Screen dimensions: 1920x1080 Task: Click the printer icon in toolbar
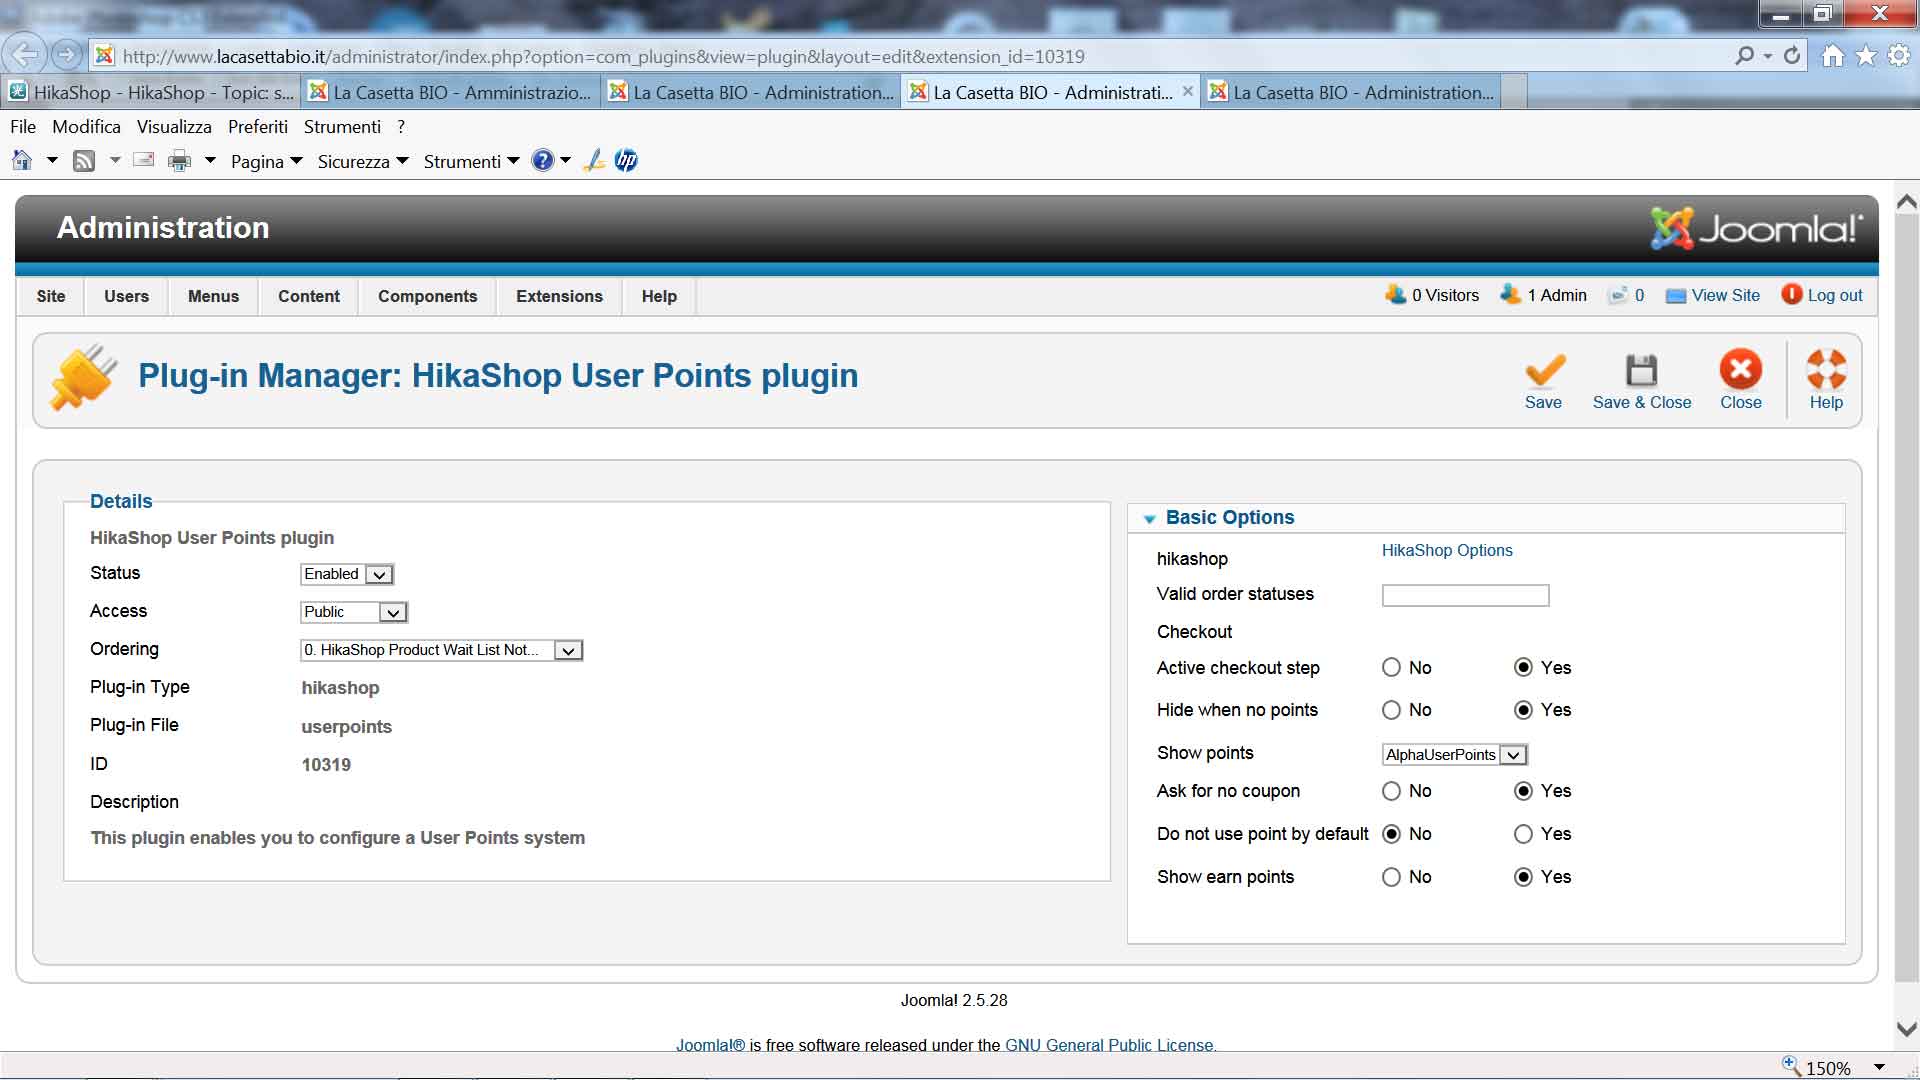[180, 161]
